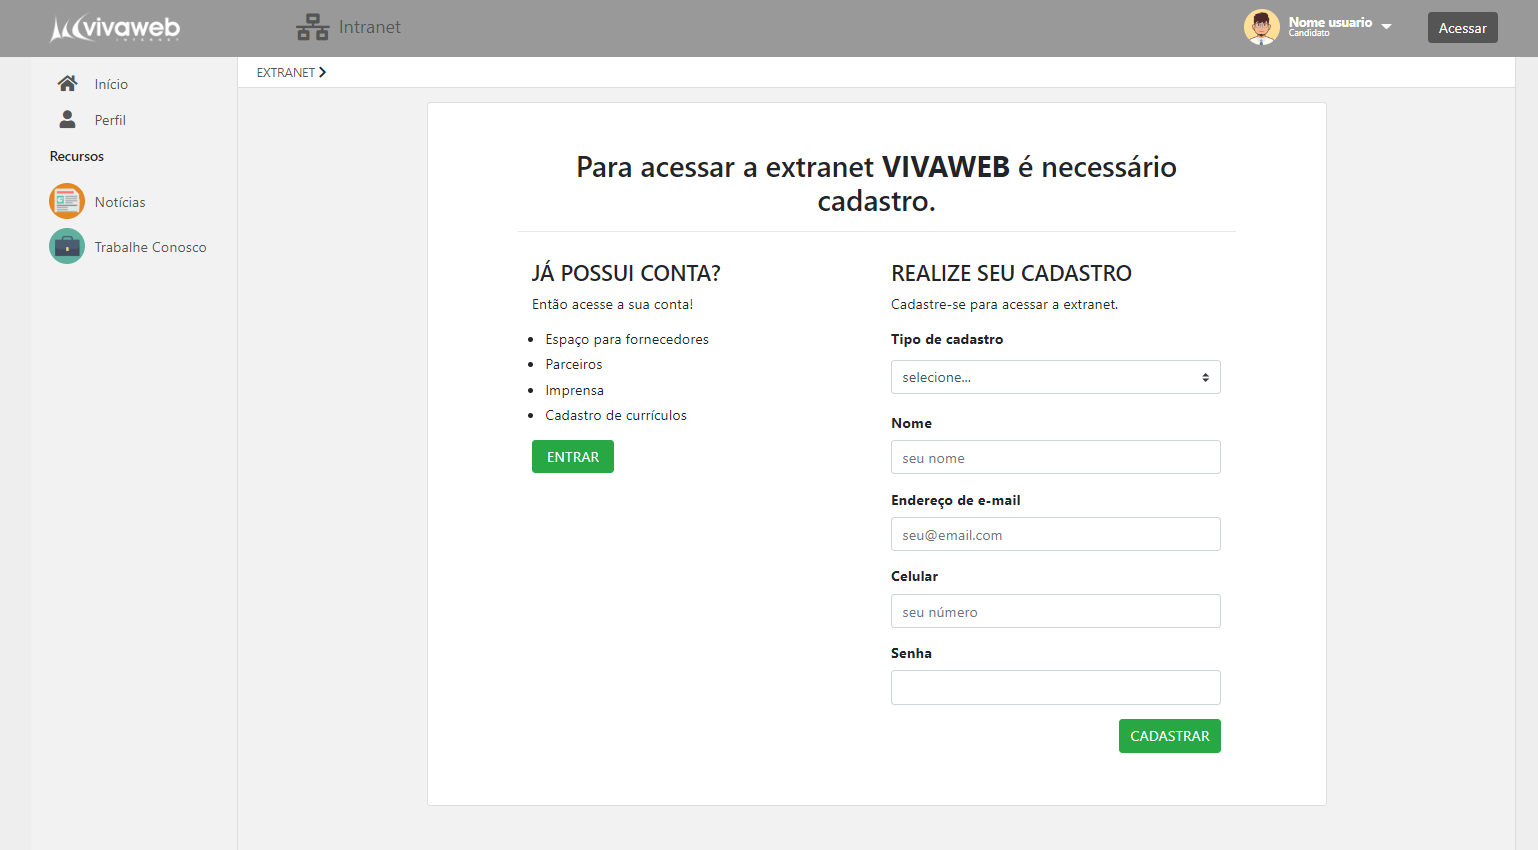Click the Vivaweb logo
Screen dimensions: 1538x850
pyautogui.click(x=115, y=28)
